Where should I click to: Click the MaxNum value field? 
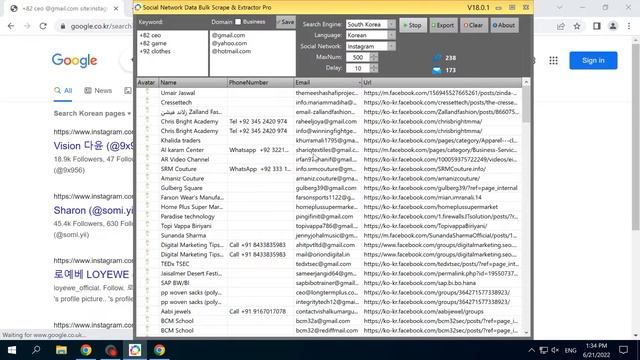(x=358, y=58)
